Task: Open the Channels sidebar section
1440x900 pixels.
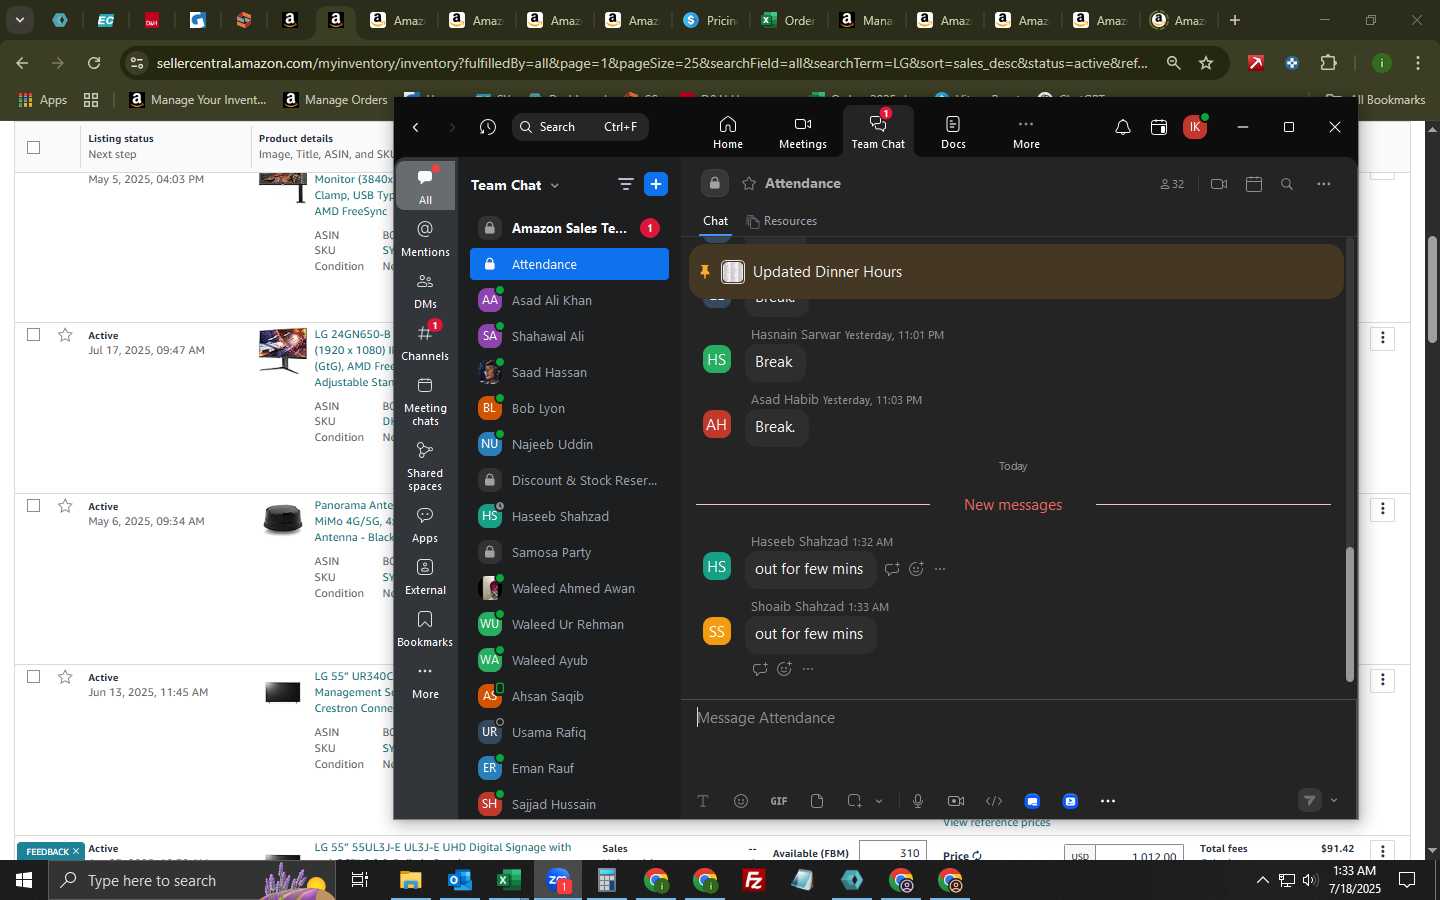Action: pos(425,342)
